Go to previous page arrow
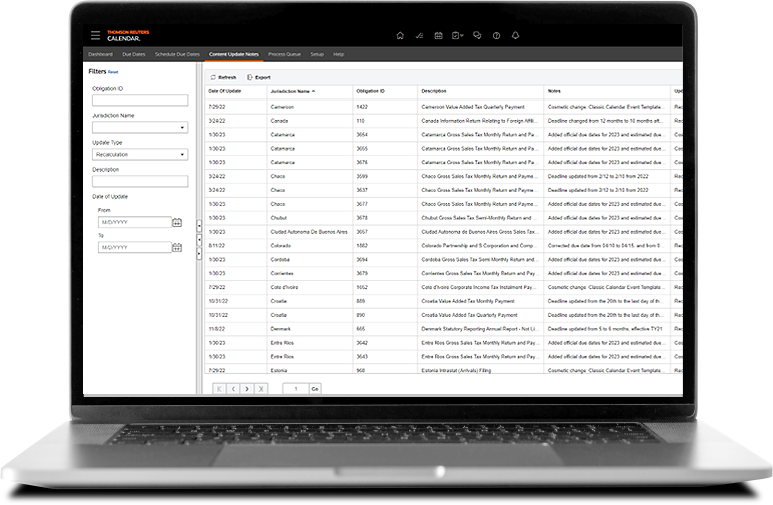773x505 pixels. coord(233,388)
